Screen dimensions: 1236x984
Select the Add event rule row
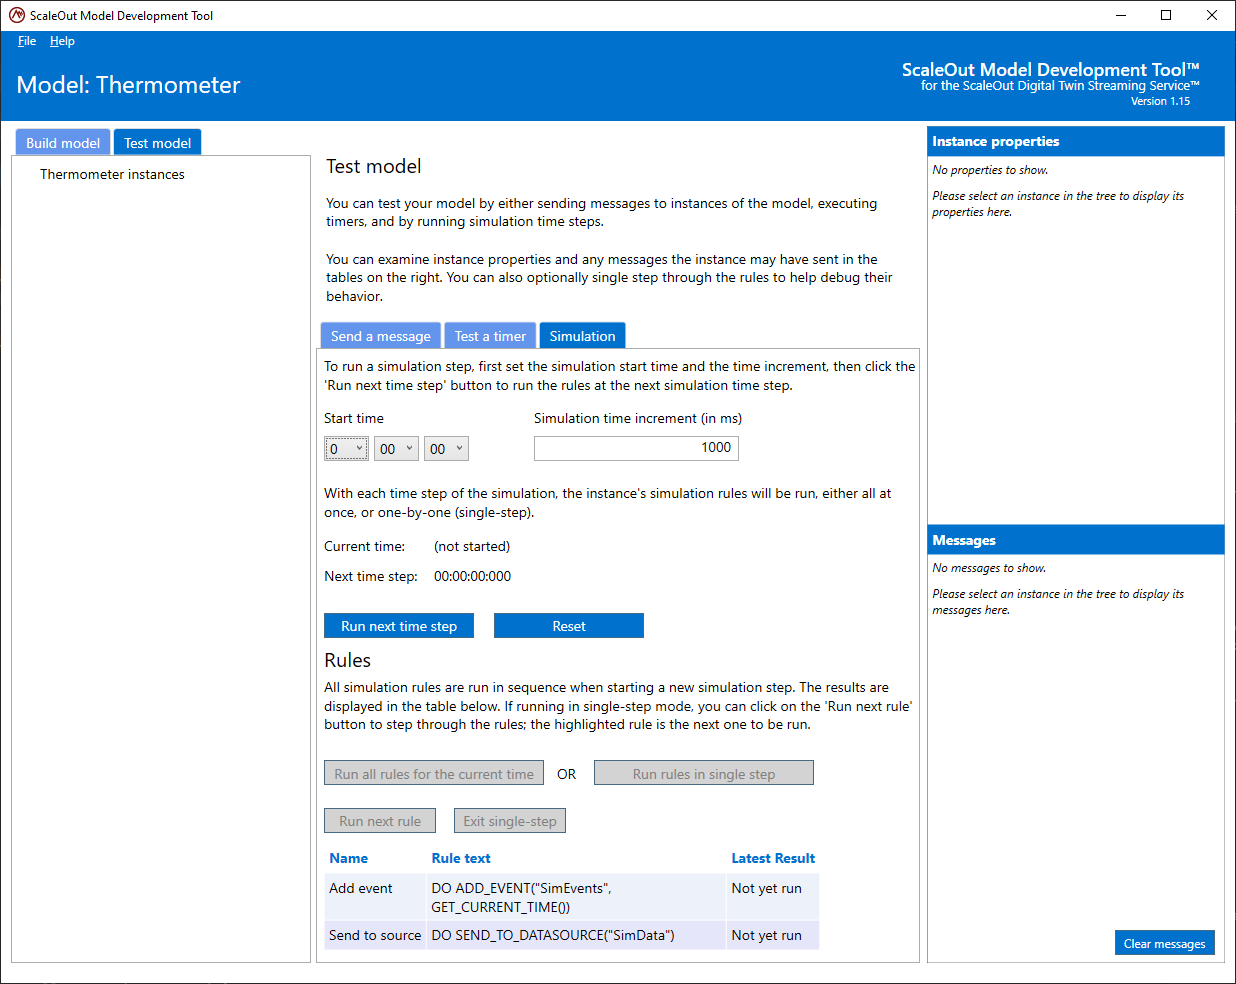[x=572, y=897]
